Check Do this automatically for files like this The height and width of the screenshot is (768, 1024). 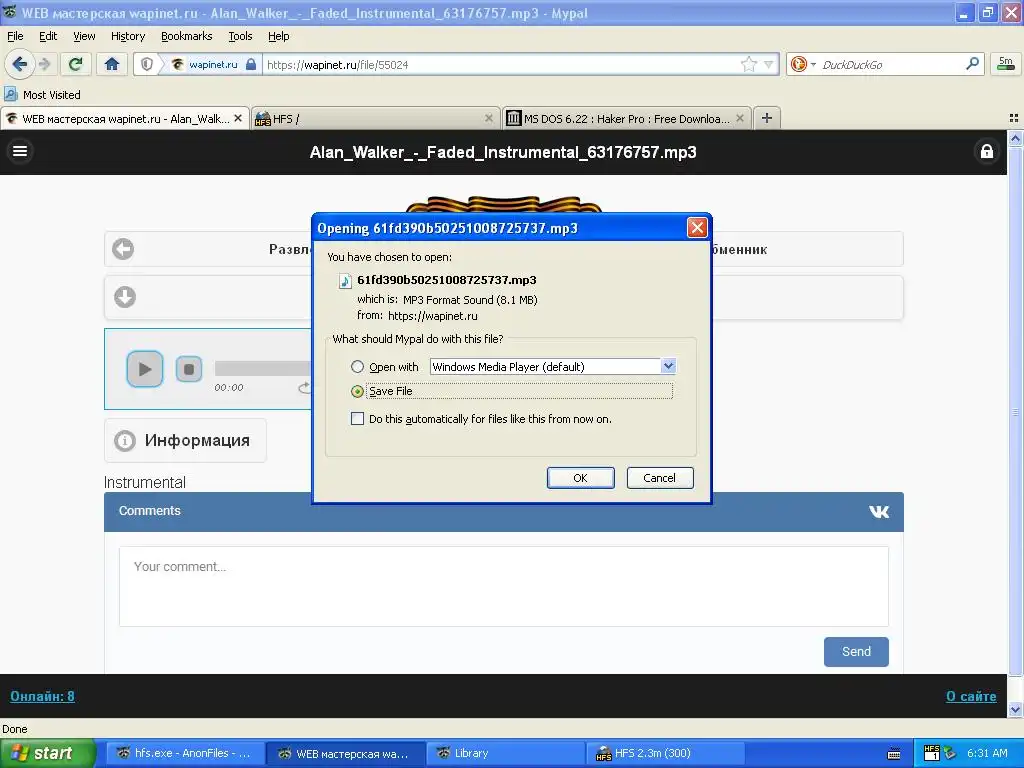(357, 419)
